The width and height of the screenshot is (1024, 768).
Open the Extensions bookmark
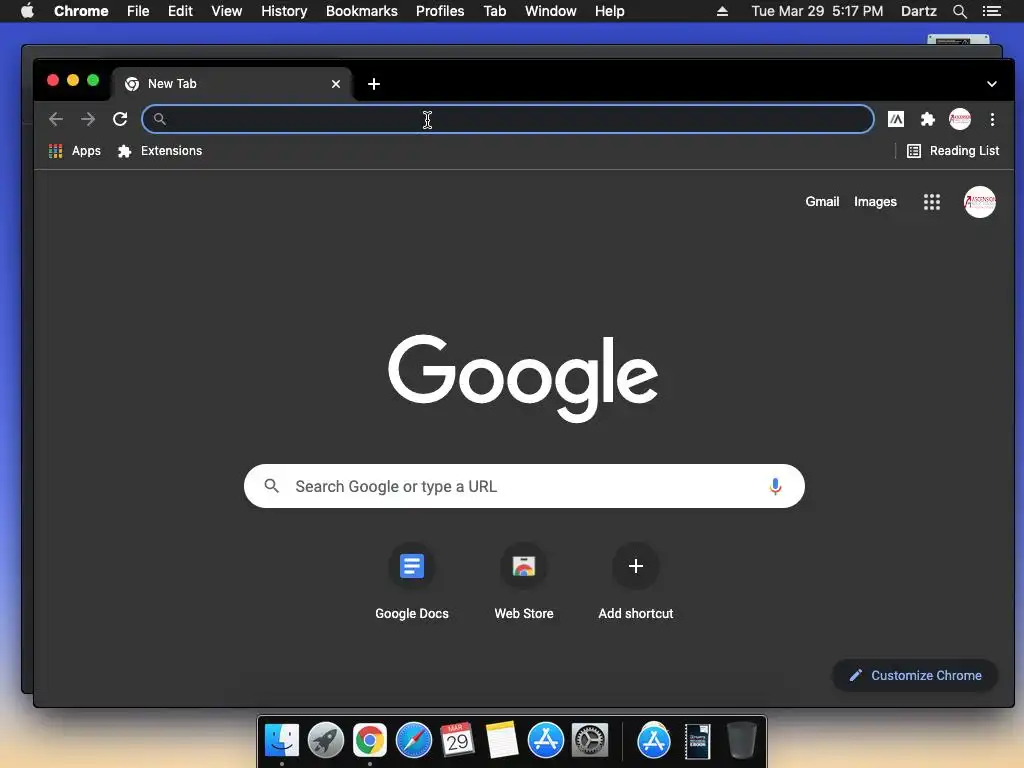[x=160, y=151]
